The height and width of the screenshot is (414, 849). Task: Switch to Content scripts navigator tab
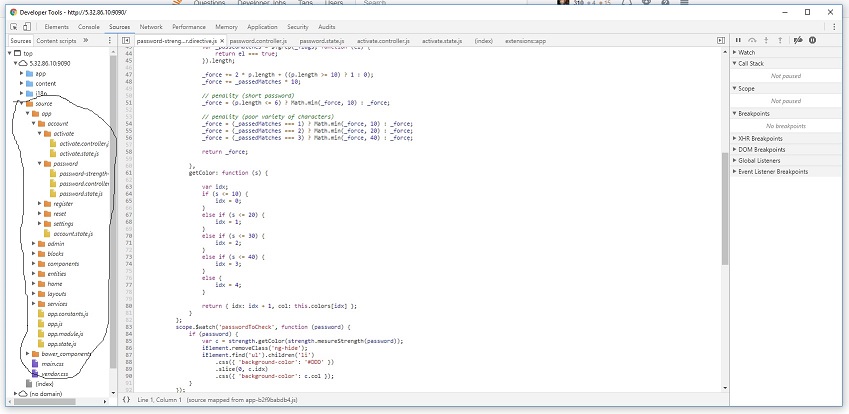(56, 41)
